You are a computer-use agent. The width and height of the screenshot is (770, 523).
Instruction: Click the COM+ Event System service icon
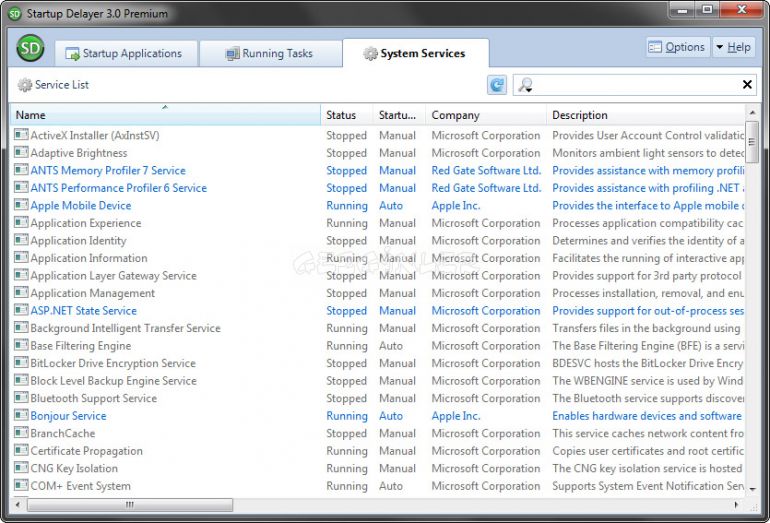click(x=21, y=485)
